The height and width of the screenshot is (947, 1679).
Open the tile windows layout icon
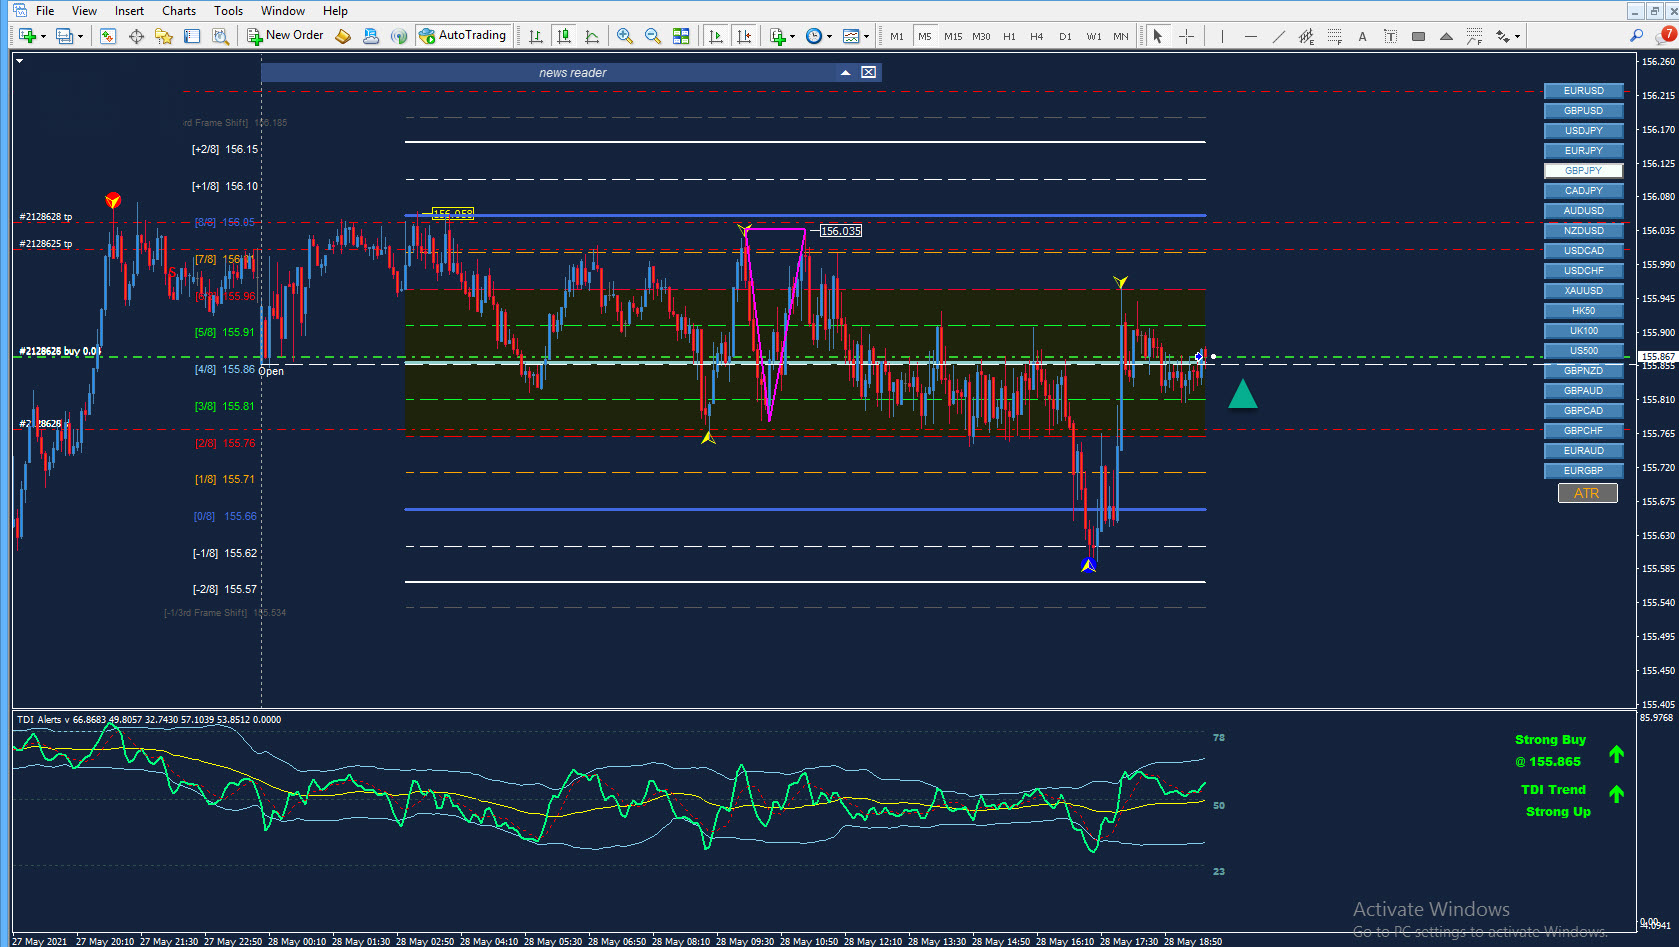[681, 36]
